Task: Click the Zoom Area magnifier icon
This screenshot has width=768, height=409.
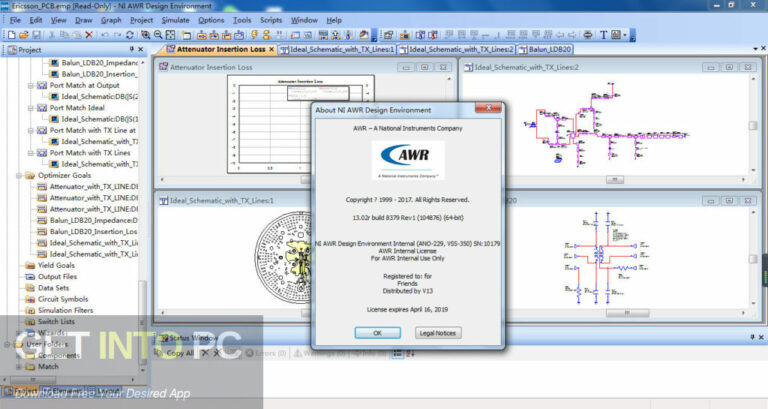Action: 145,35
